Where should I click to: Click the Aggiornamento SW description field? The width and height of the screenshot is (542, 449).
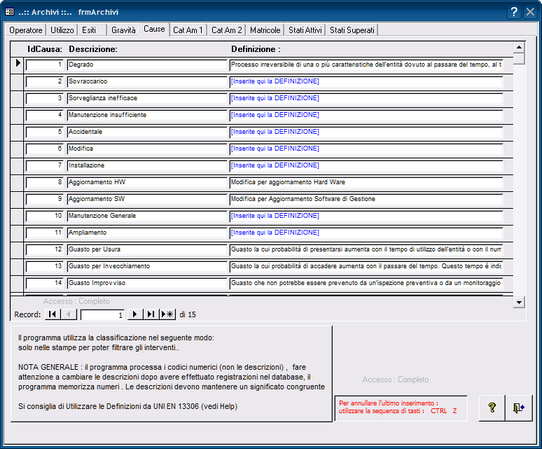pos(147,199)
